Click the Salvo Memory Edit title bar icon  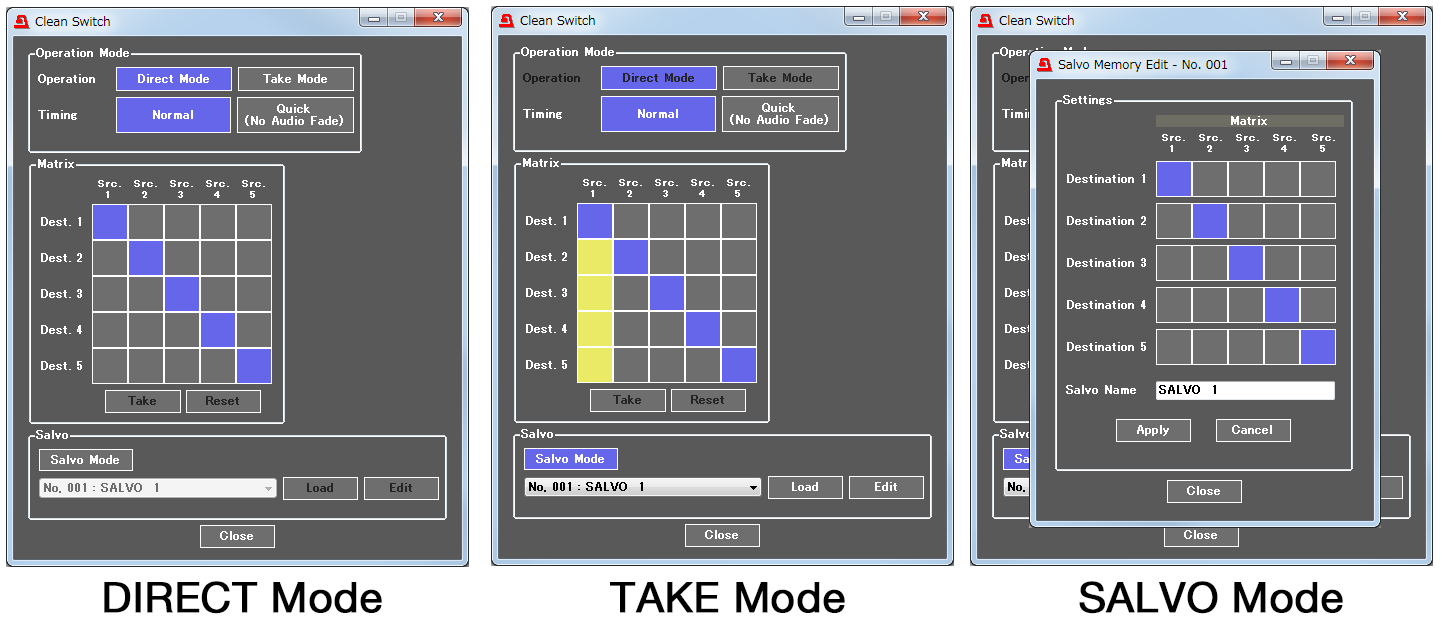pos(1044,64)
